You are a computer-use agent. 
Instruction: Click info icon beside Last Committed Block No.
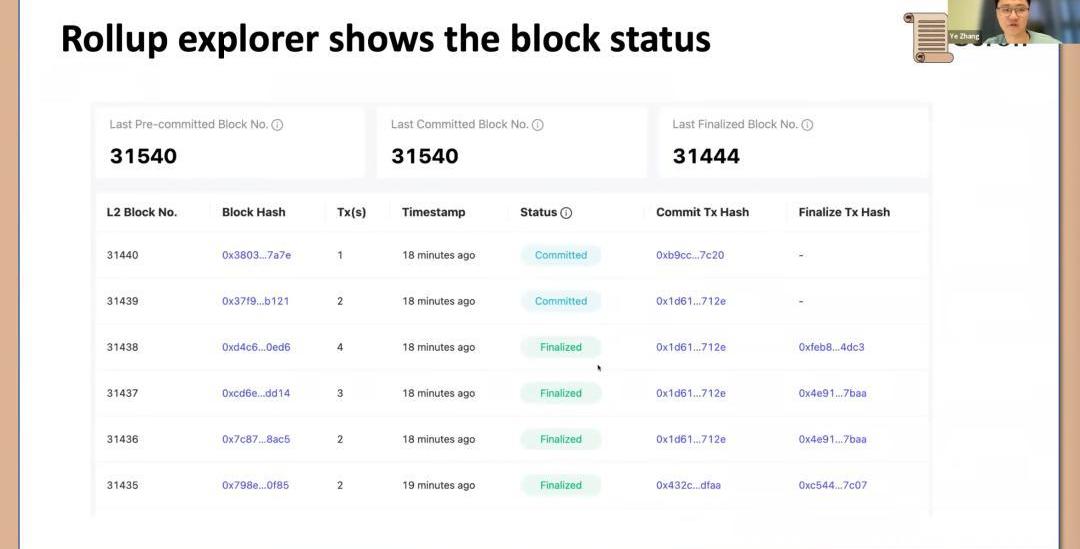537,125
